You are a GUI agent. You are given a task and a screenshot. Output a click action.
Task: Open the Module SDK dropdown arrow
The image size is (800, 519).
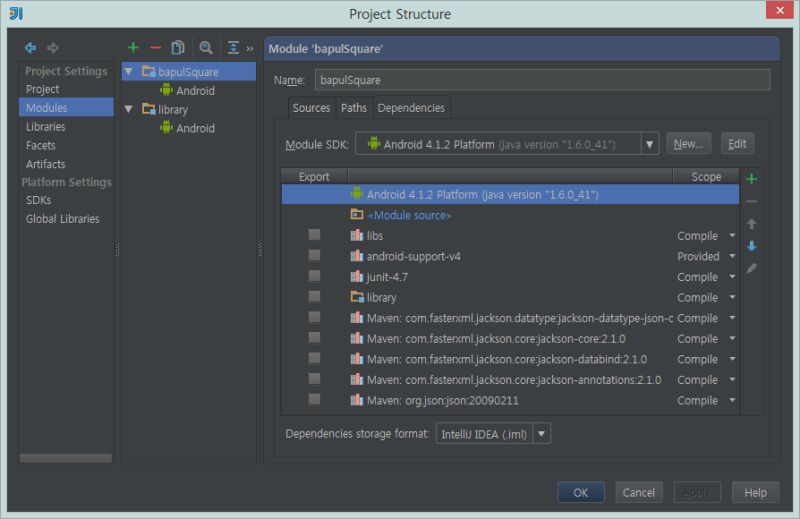click(x=649, y=144)
